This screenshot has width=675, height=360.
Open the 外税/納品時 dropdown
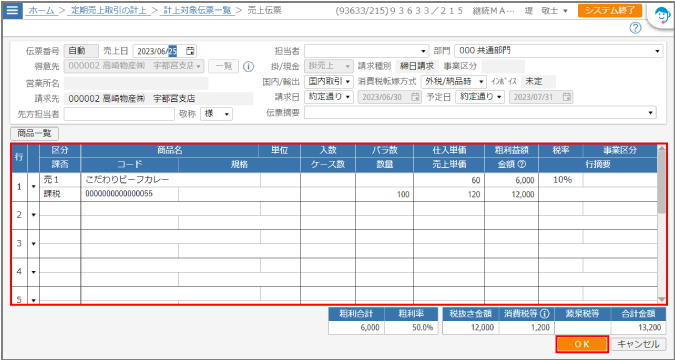[x=453, y=81]
